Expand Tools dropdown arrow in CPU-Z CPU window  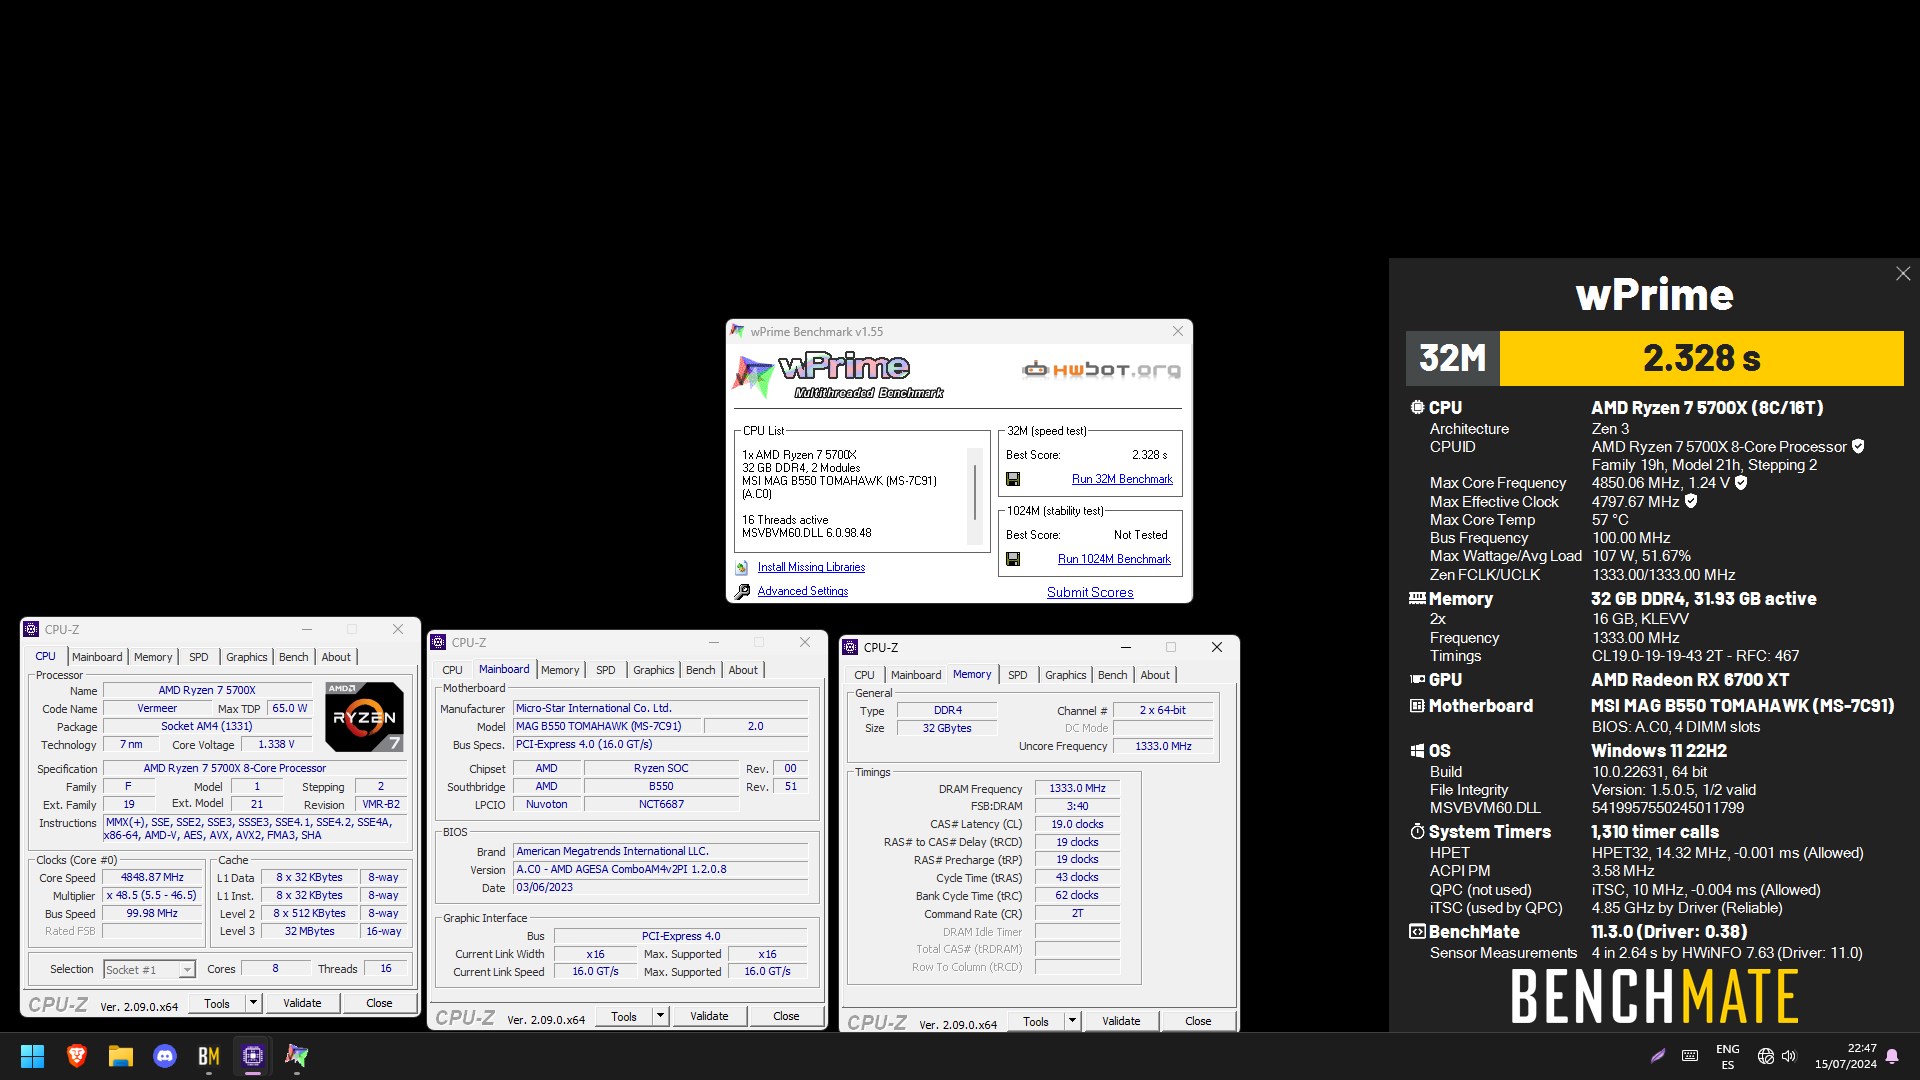pyautogui.click(x=253, y=1003)
